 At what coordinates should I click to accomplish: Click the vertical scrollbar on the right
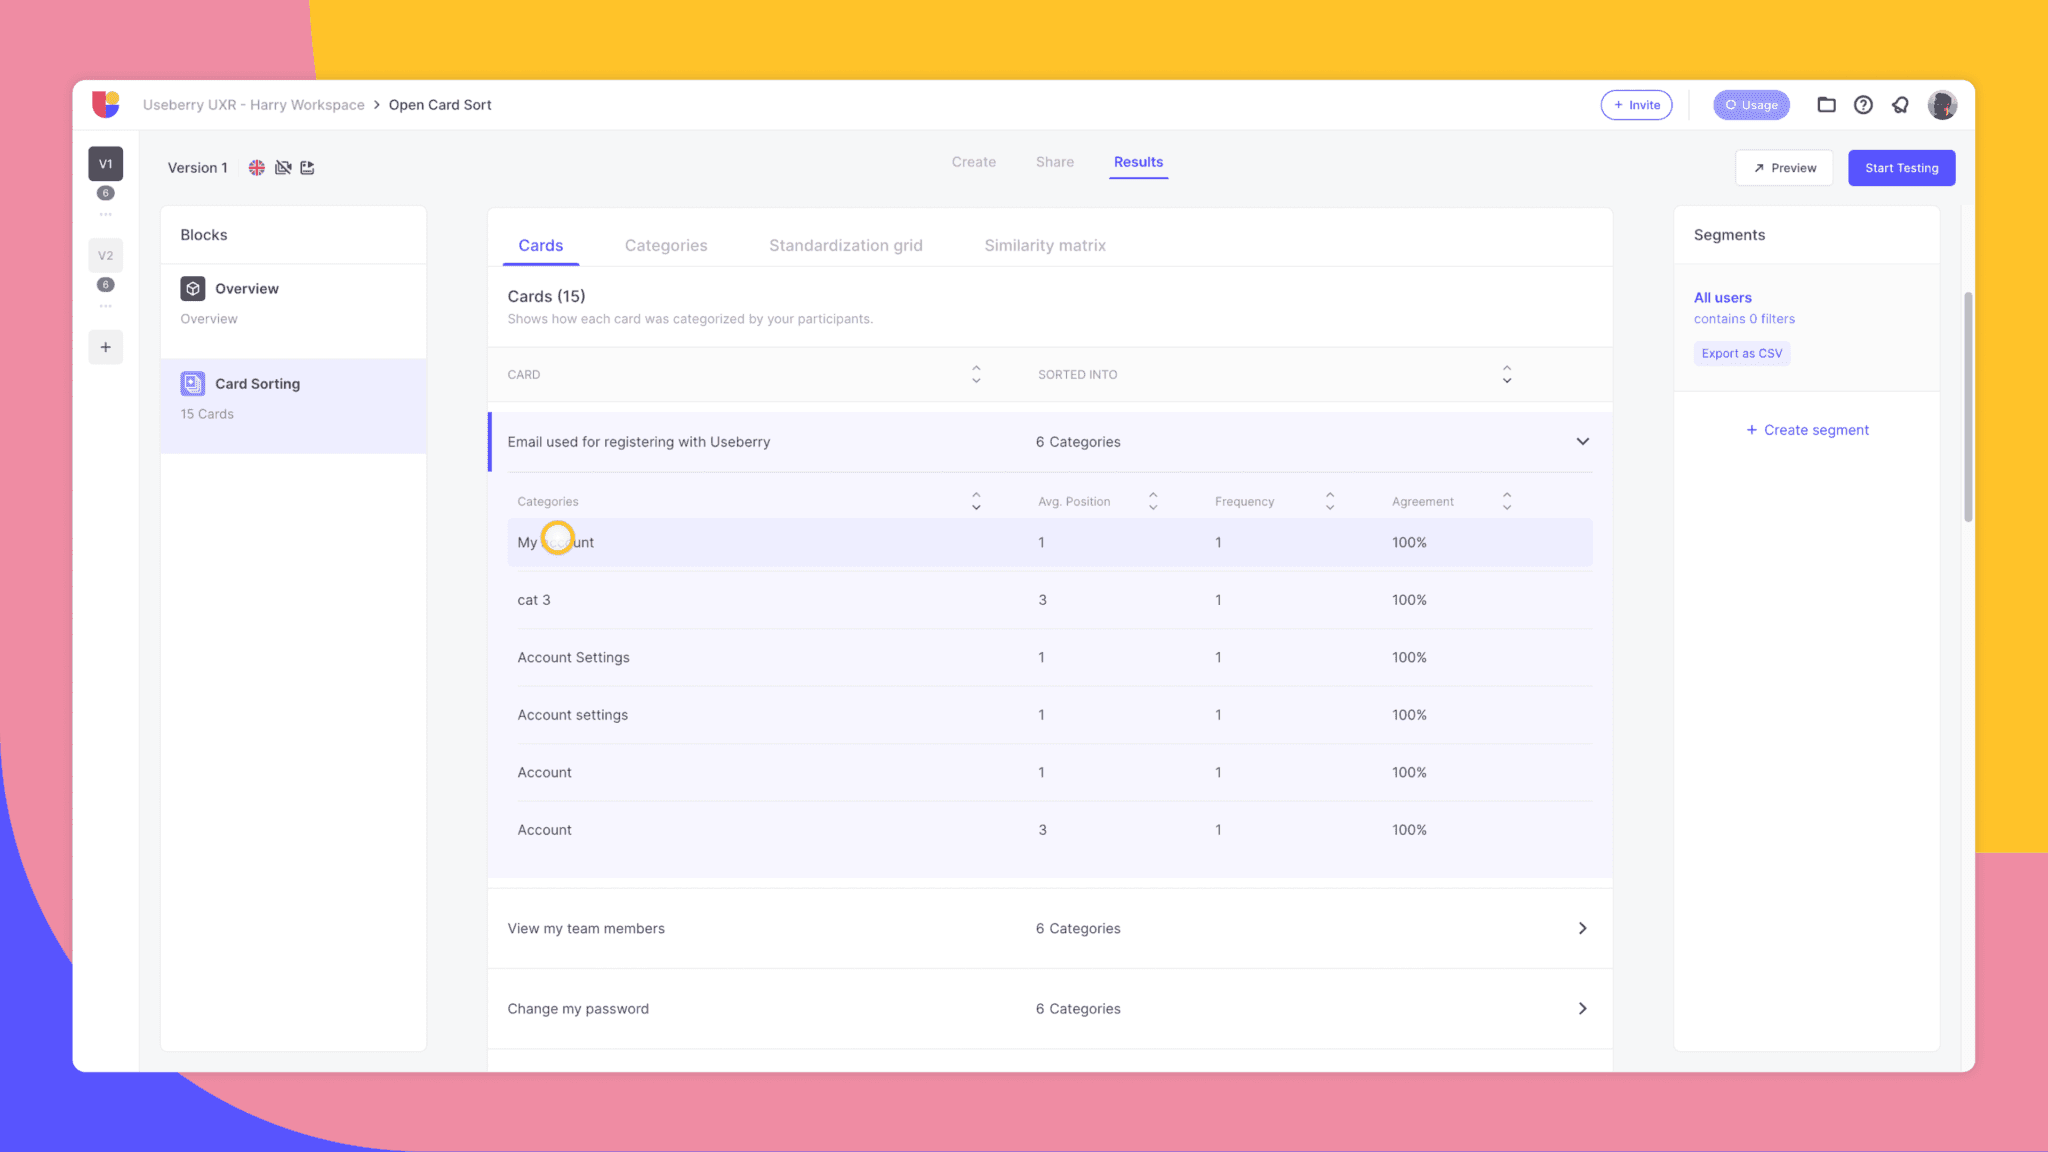[1967, 406]
